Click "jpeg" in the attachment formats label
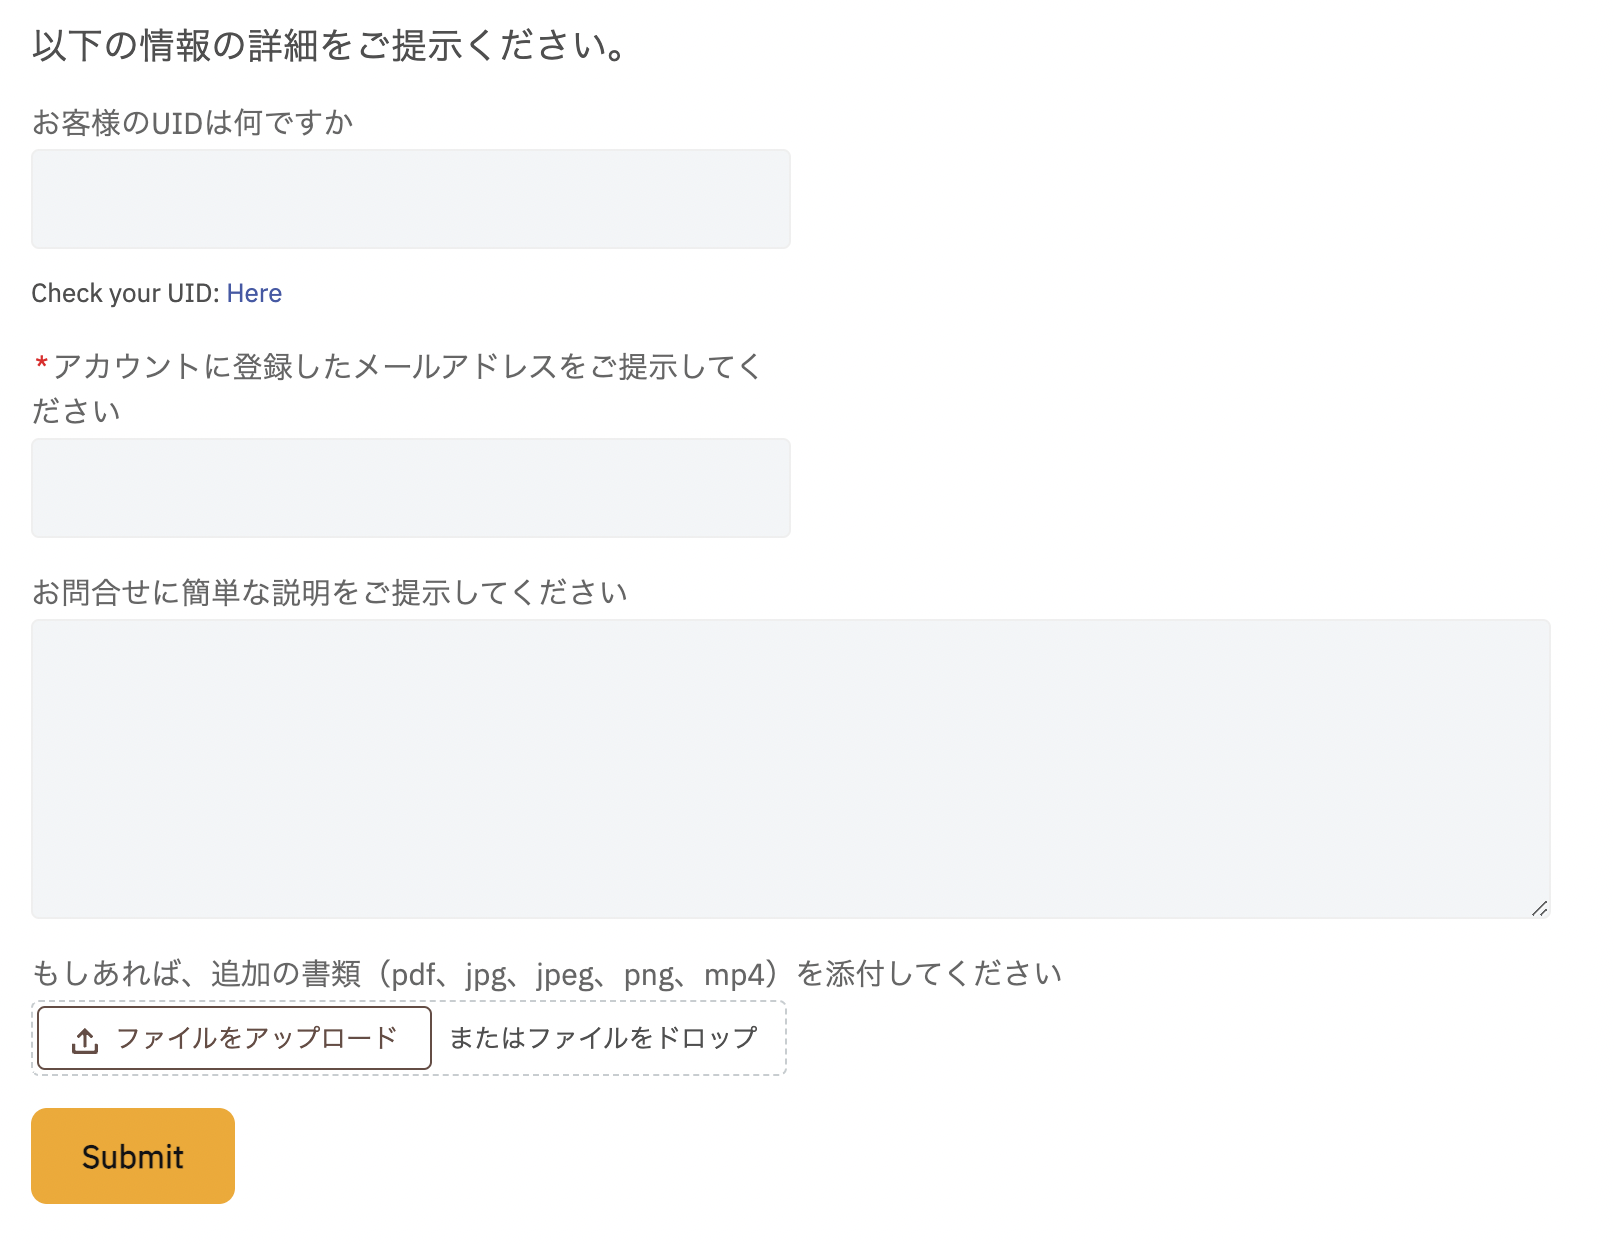The height and width of the screenshot is (1244, 1614). coord(565,975)
